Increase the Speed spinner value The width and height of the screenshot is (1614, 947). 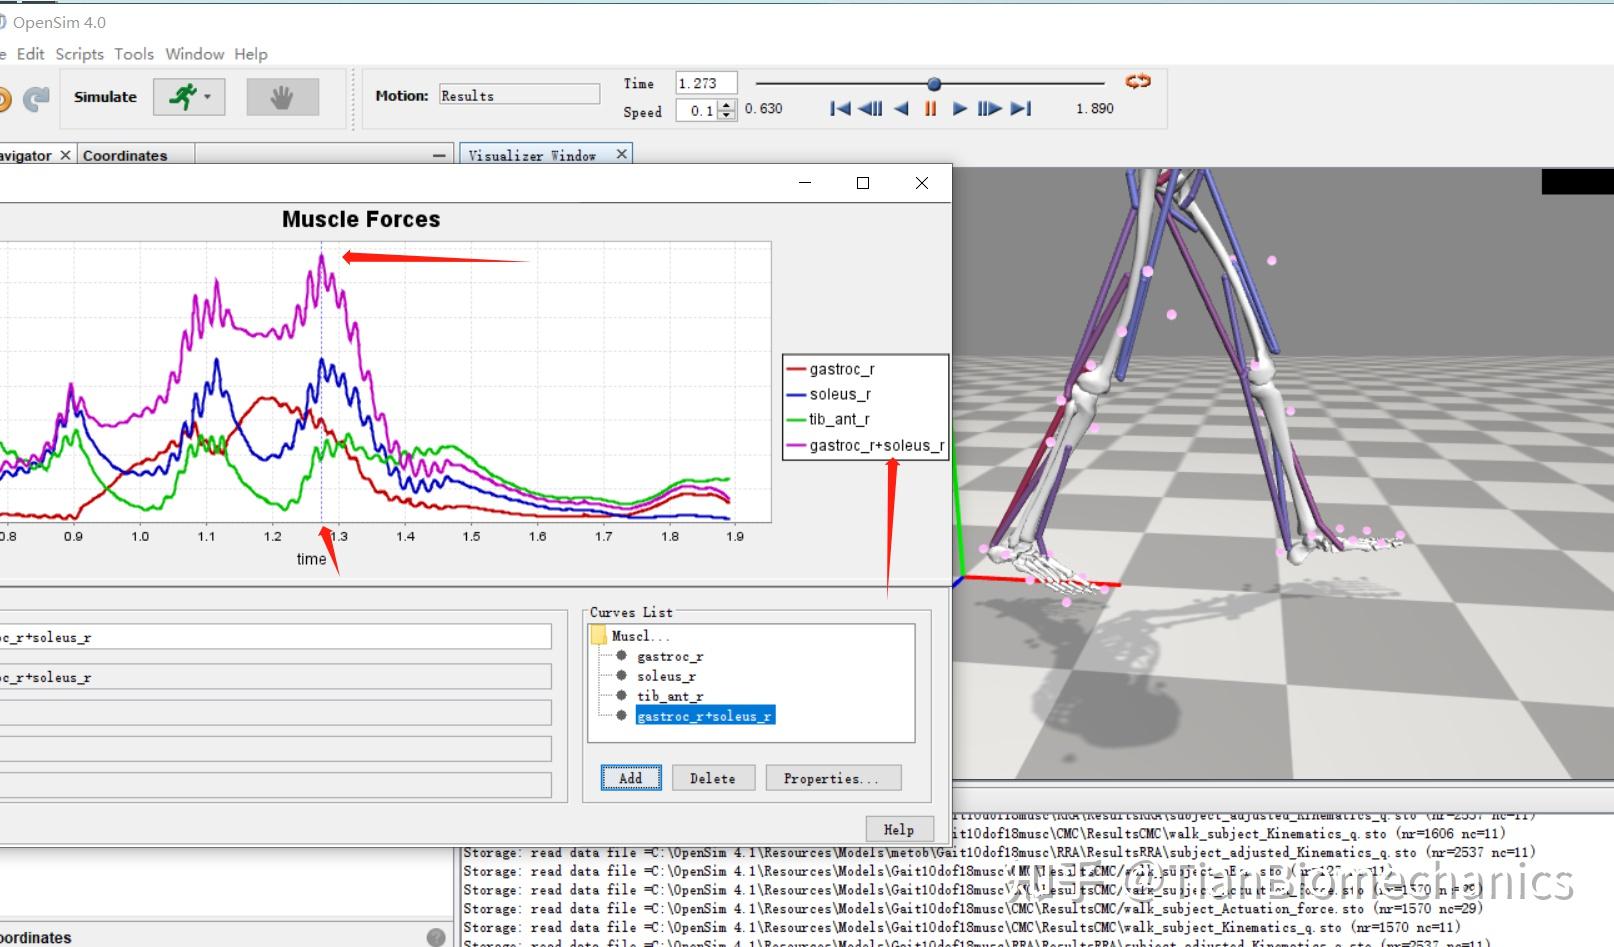pyautogui.click(x=727, y=105)
